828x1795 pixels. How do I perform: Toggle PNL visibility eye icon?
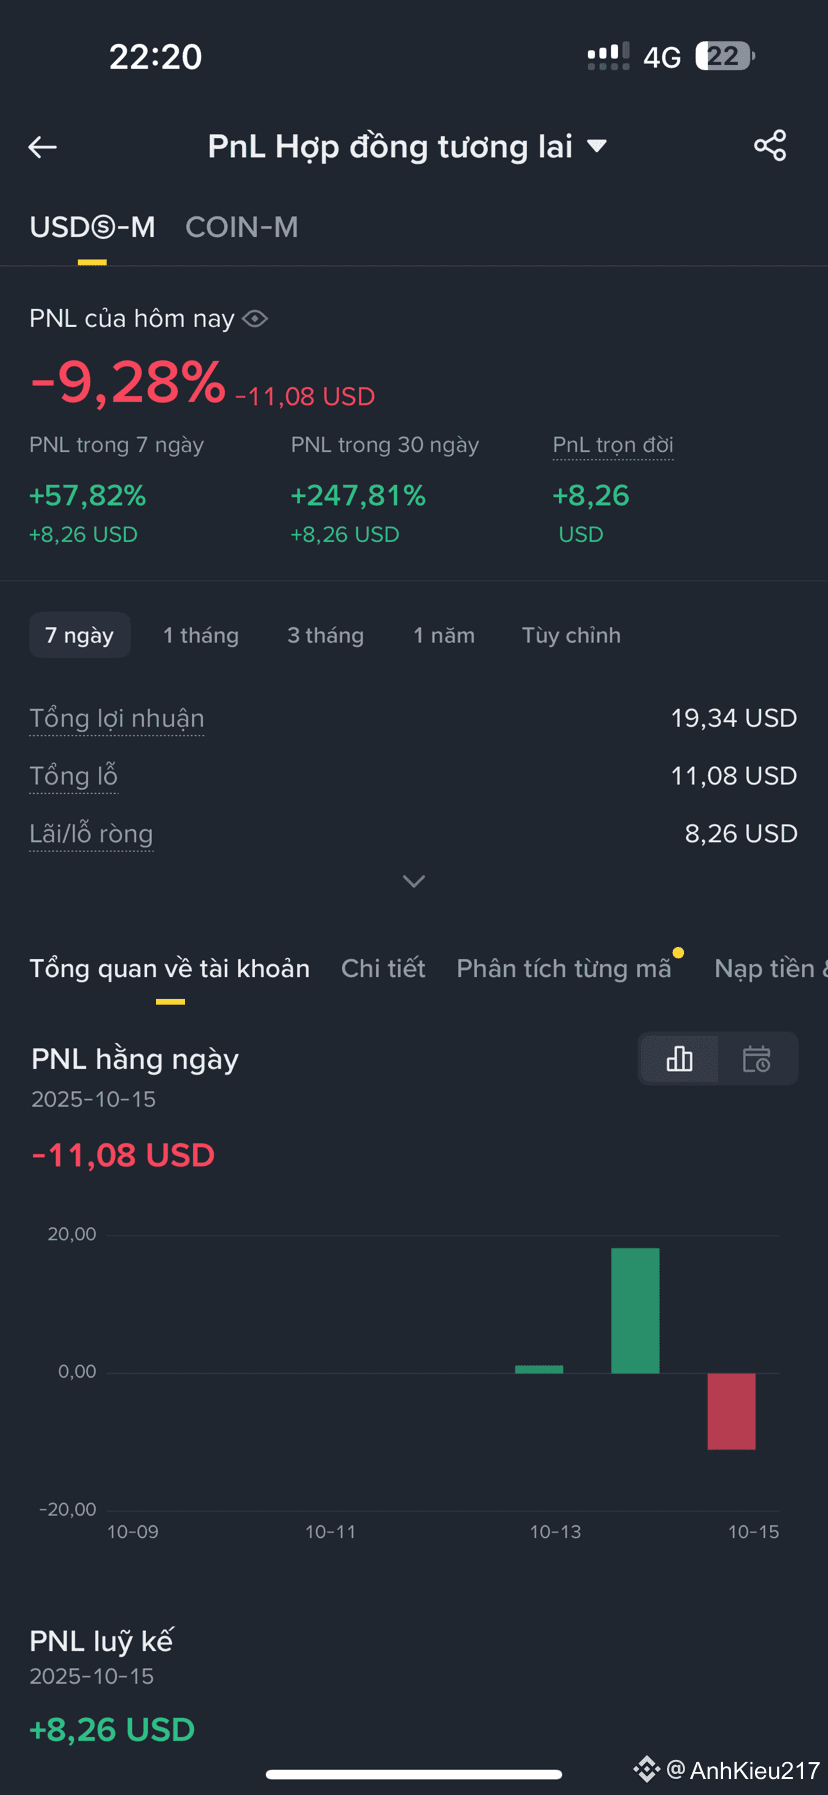click(255, 319)
